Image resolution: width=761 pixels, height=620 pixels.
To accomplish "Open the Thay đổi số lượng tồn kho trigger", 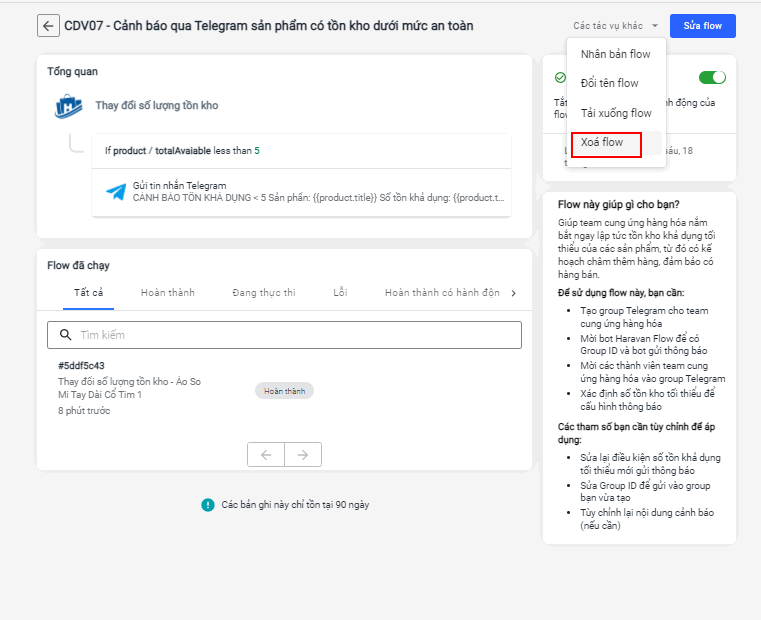I will point(157,105).
